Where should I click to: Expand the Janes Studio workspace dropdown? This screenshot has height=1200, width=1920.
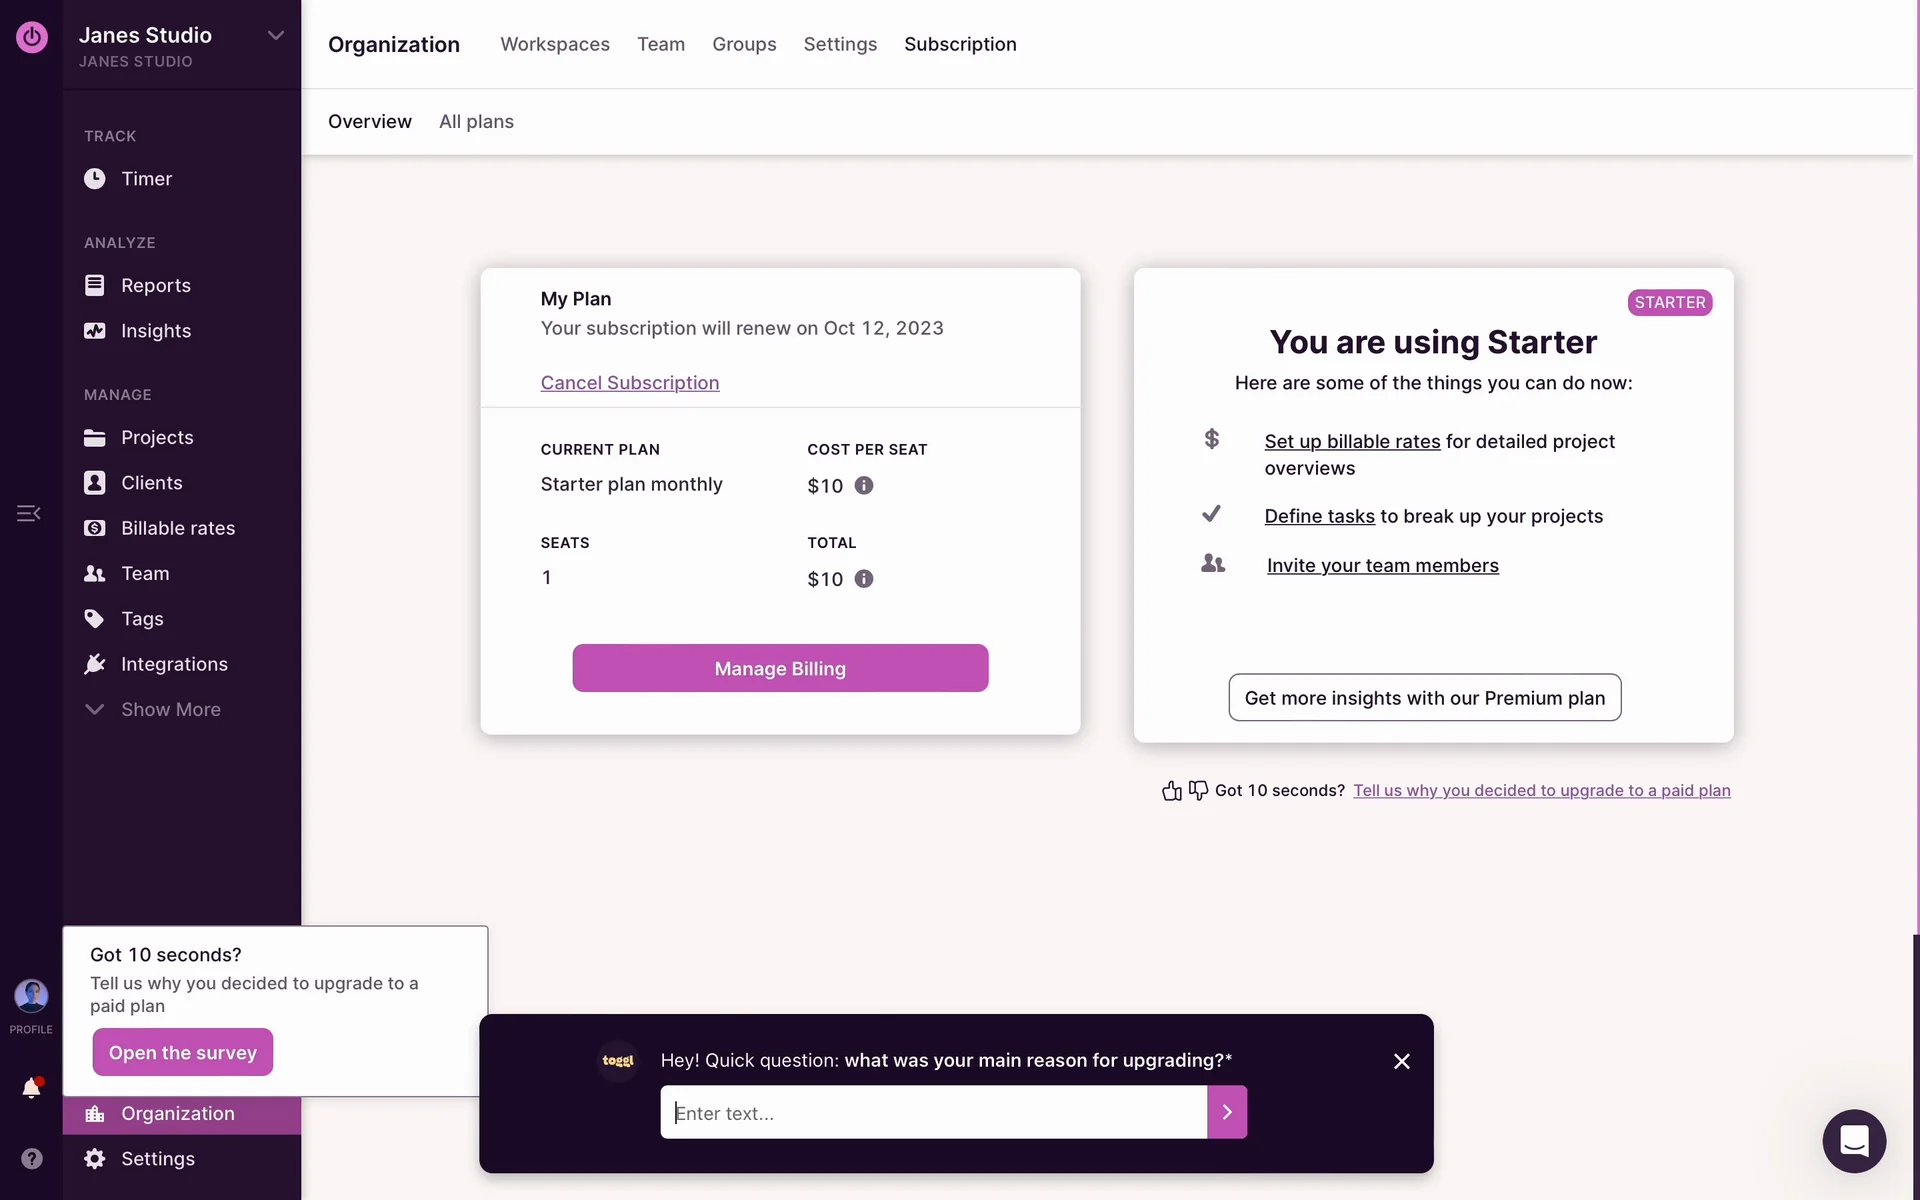point(276,36)
